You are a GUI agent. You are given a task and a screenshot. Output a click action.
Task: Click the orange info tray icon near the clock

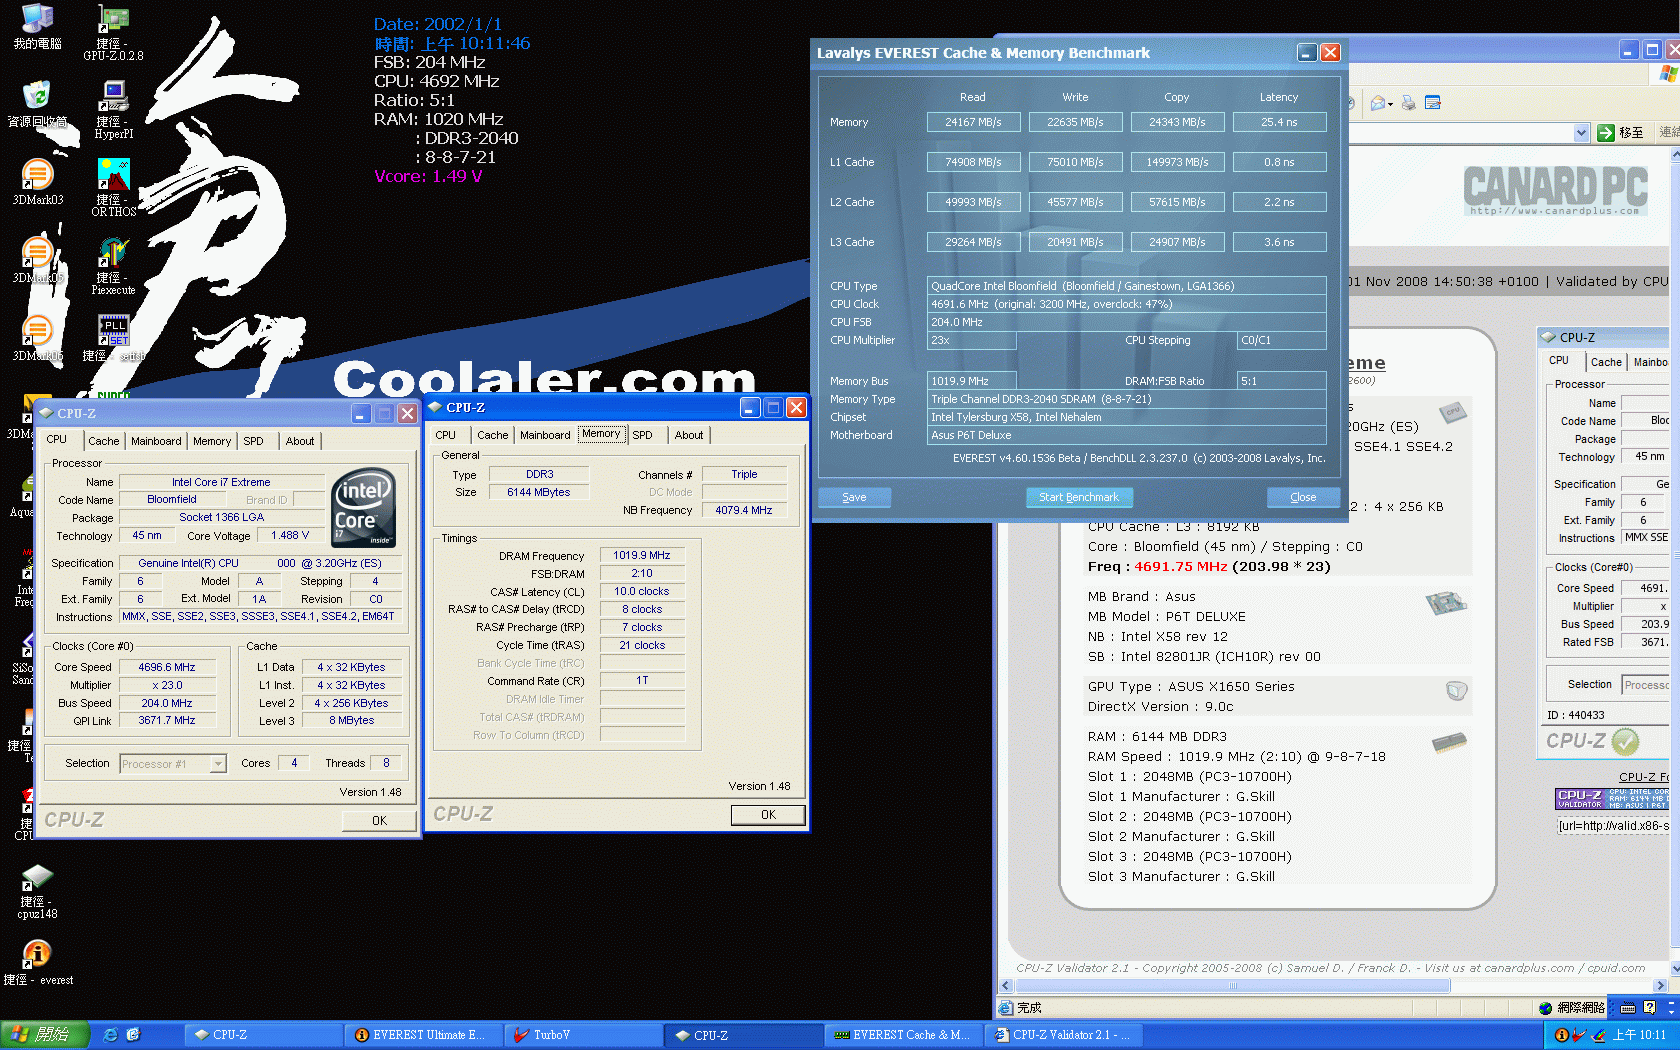click(x=1561, y=1035)
